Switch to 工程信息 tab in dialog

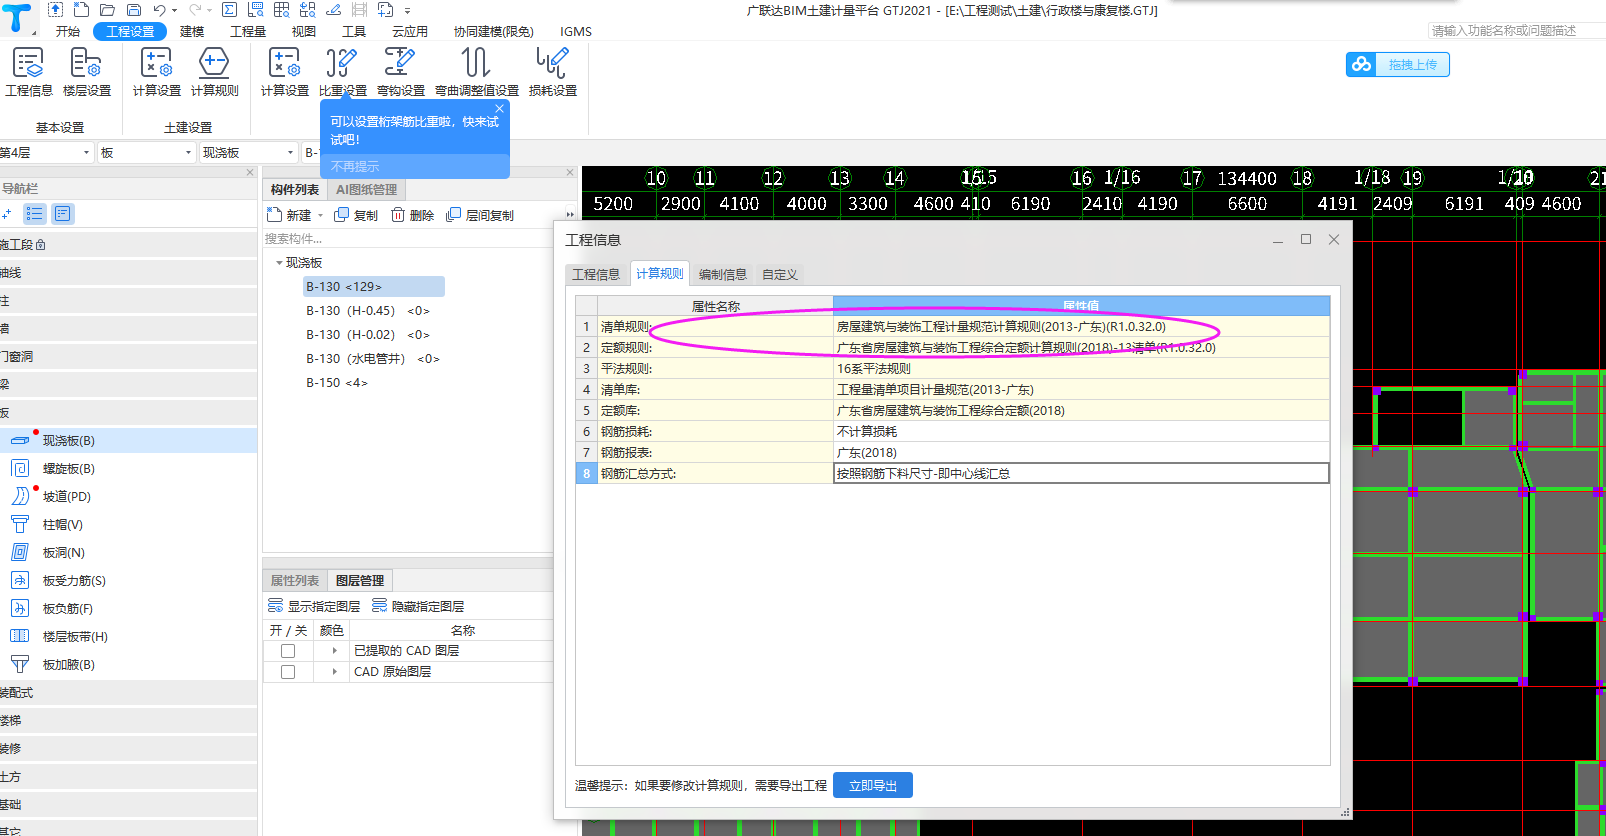(x=596, y=274)
